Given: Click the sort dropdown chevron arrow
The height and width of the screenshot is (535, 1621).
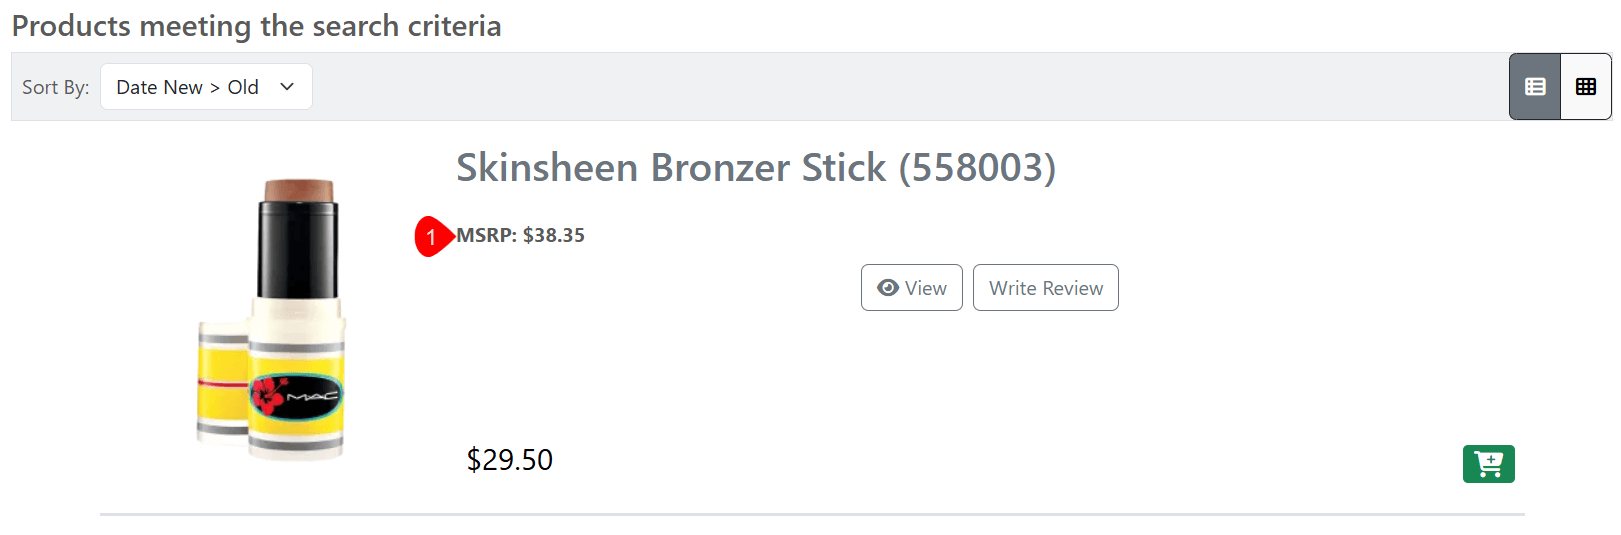Looking at the screenshot, I should pos(287,87).
